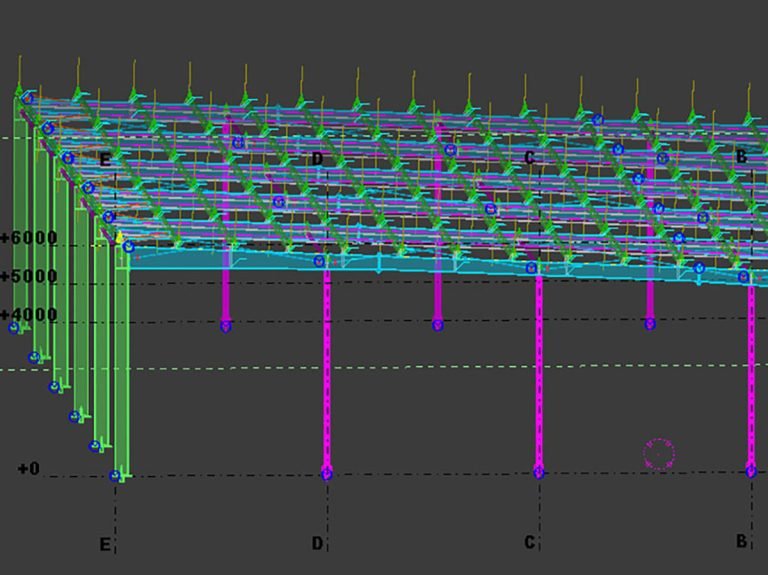
Task: Pick base node of short column between C and B
Action: [650, 323]
